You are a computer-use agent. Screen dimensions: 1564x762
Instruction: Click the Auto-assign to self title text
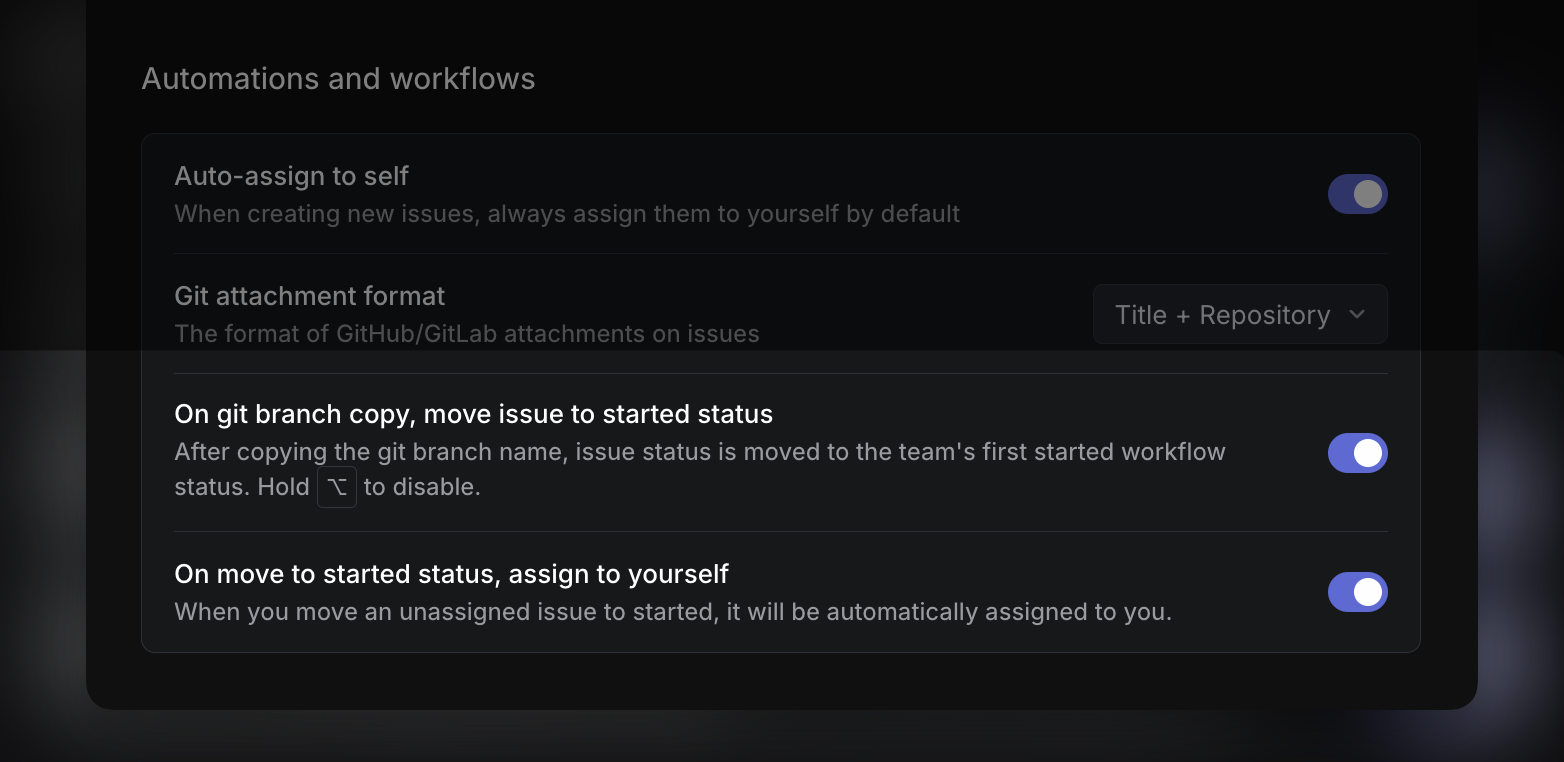coord(291,175)
